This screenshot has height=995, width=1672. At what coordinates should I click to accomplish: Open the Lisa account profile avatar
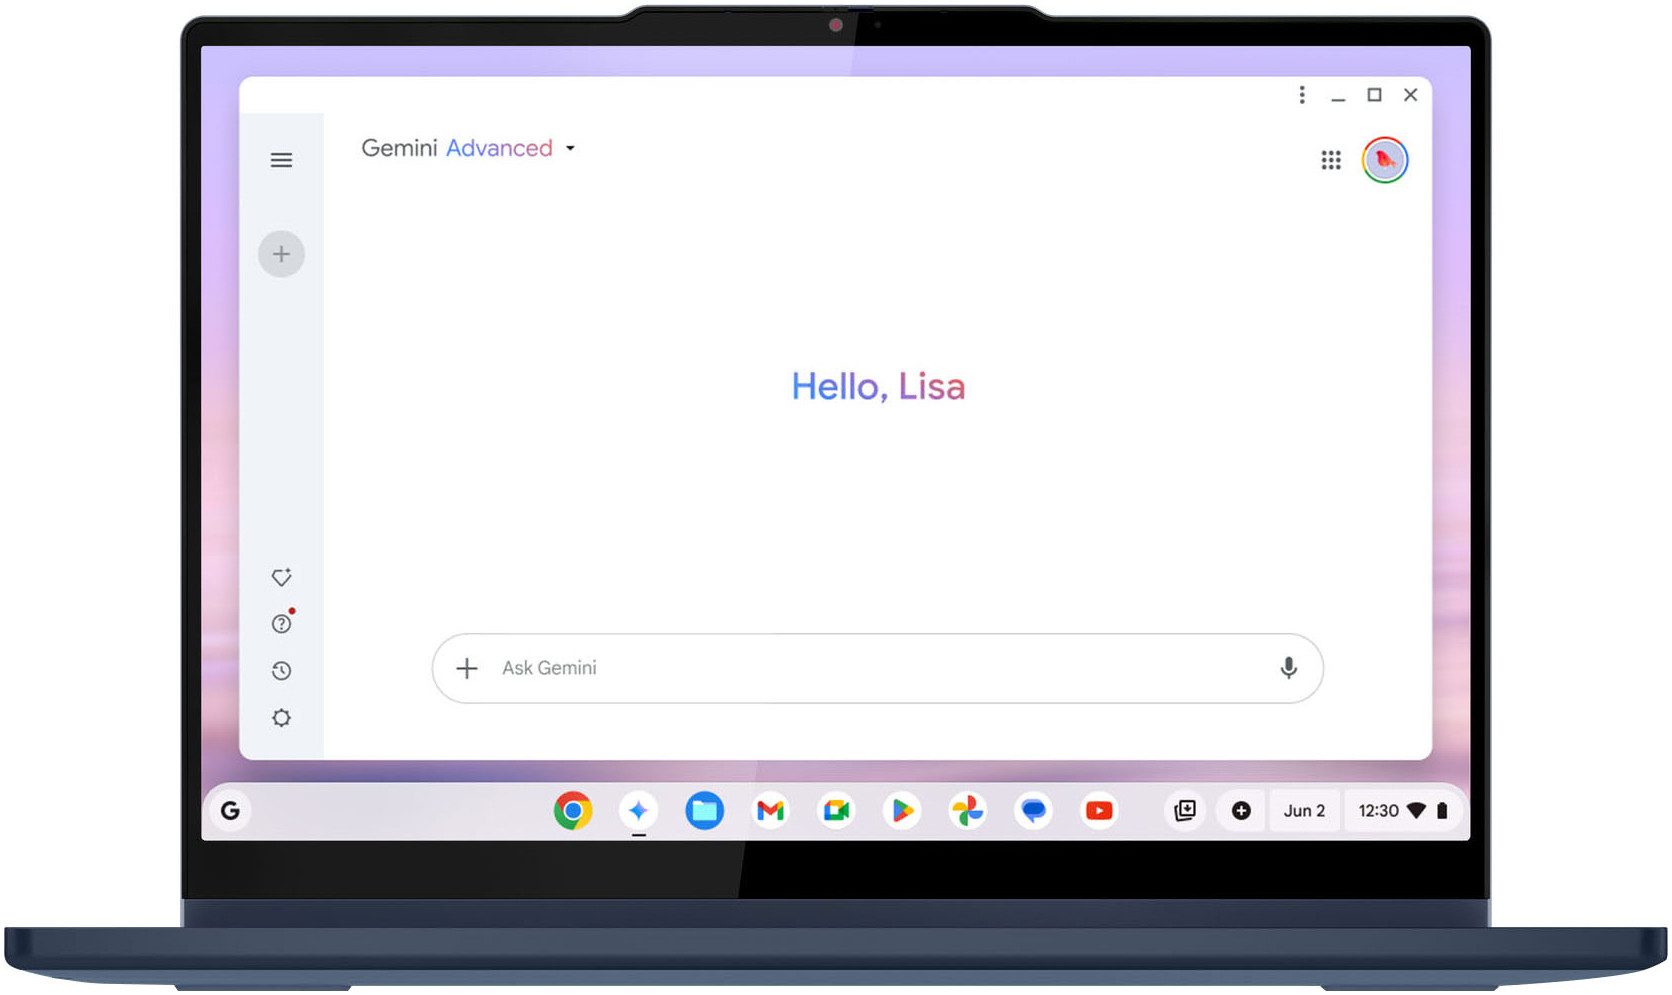point(1384,160)
